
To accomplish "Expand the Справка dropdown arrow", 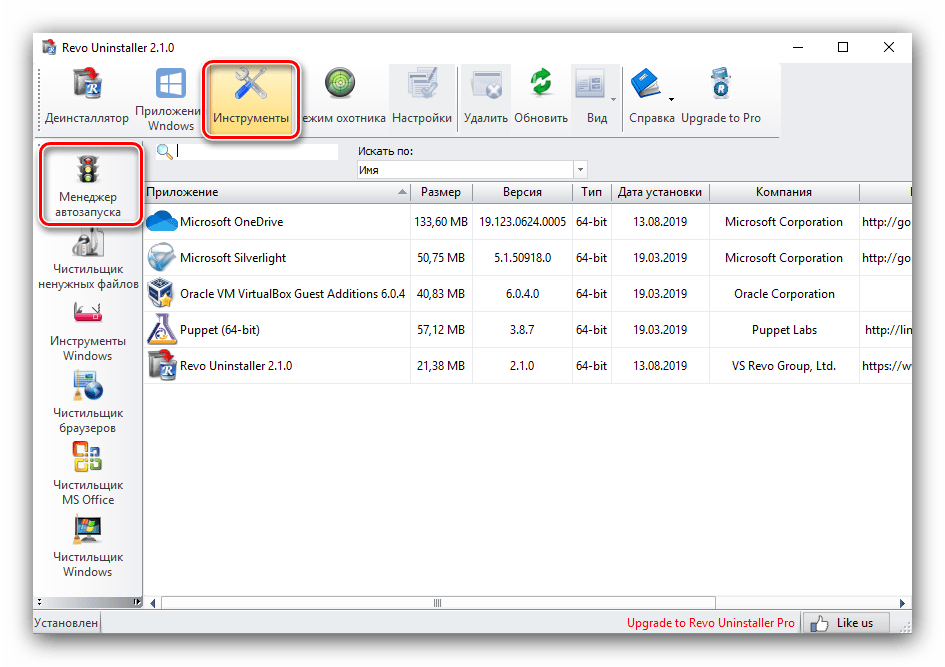I will [x=671, y=99].
